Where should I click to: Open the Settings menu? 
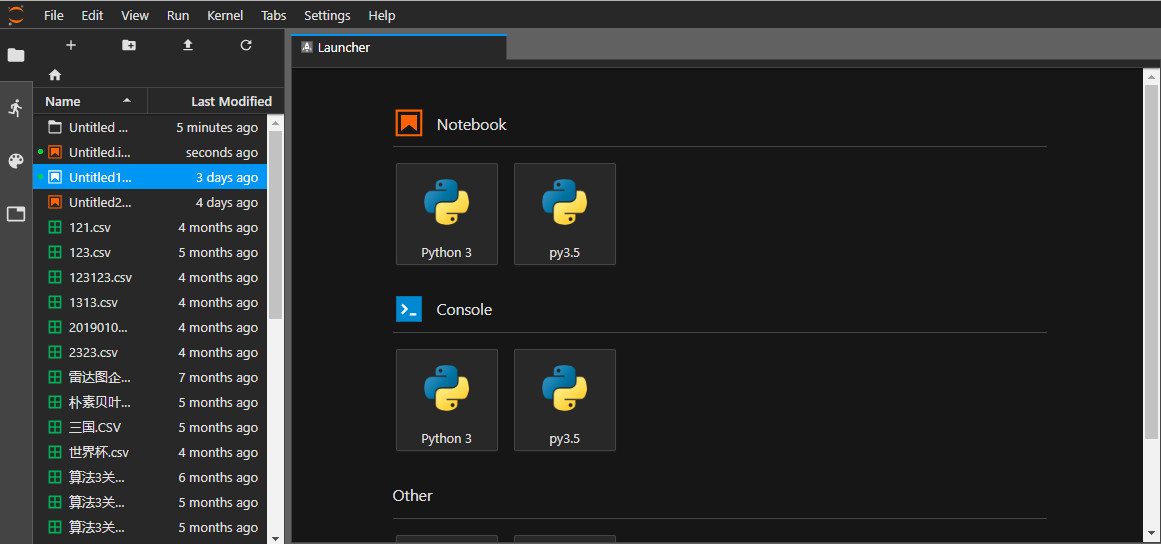point(327,15)
